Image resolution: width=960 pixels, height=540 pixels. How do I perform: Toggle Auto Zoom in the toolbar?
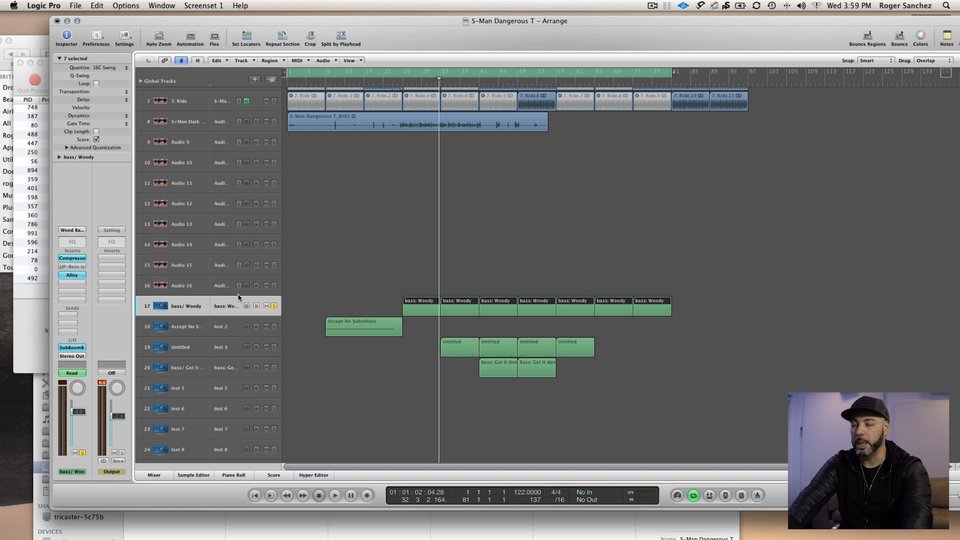(x=159, y=38)
